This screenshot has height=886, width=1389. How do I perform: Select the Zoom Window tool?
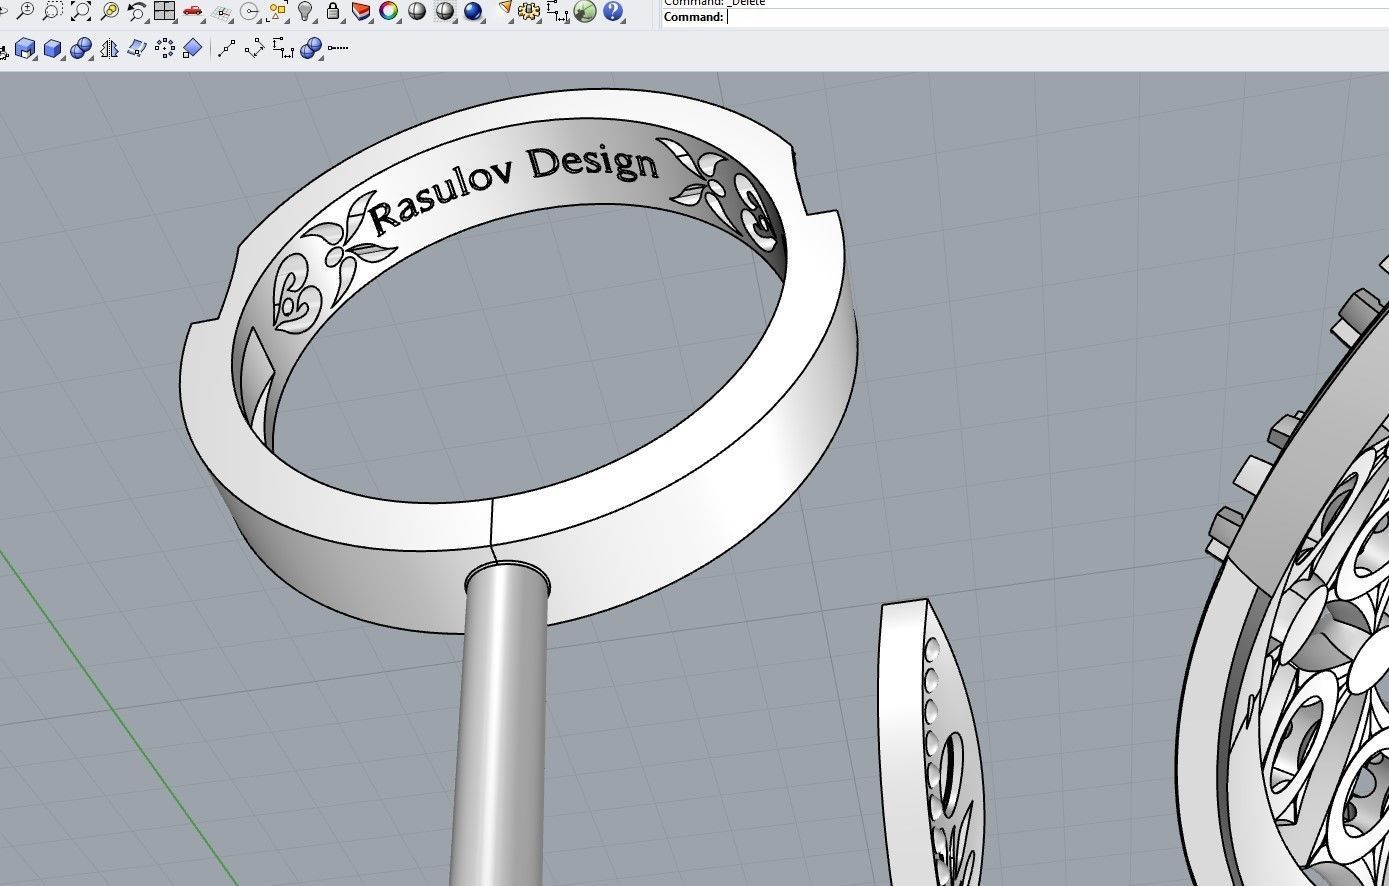(53, 11)
